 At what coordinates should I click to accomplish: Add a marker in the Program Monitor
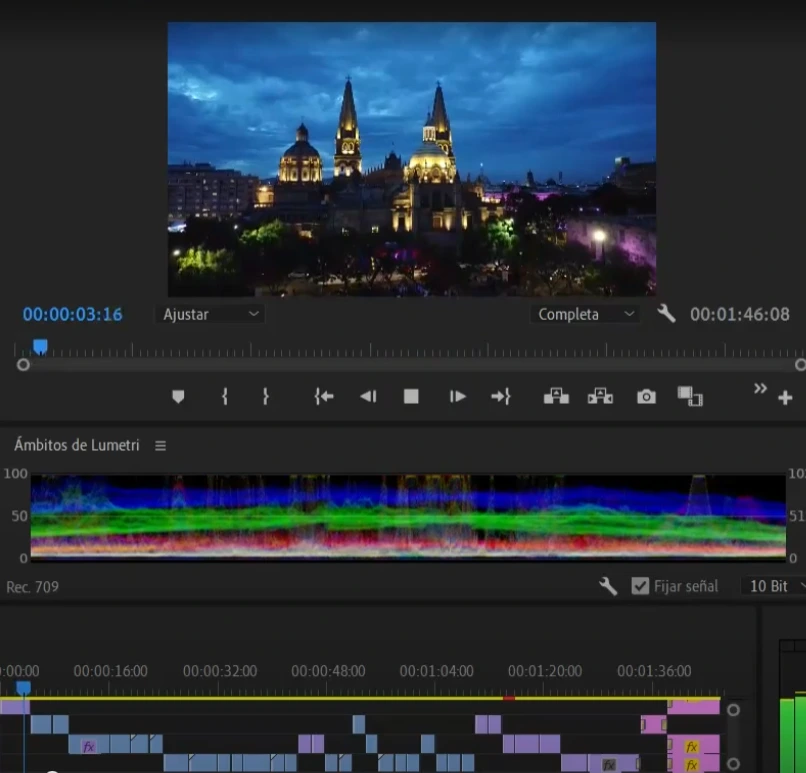pyautogui.click(x=178, y=397)
